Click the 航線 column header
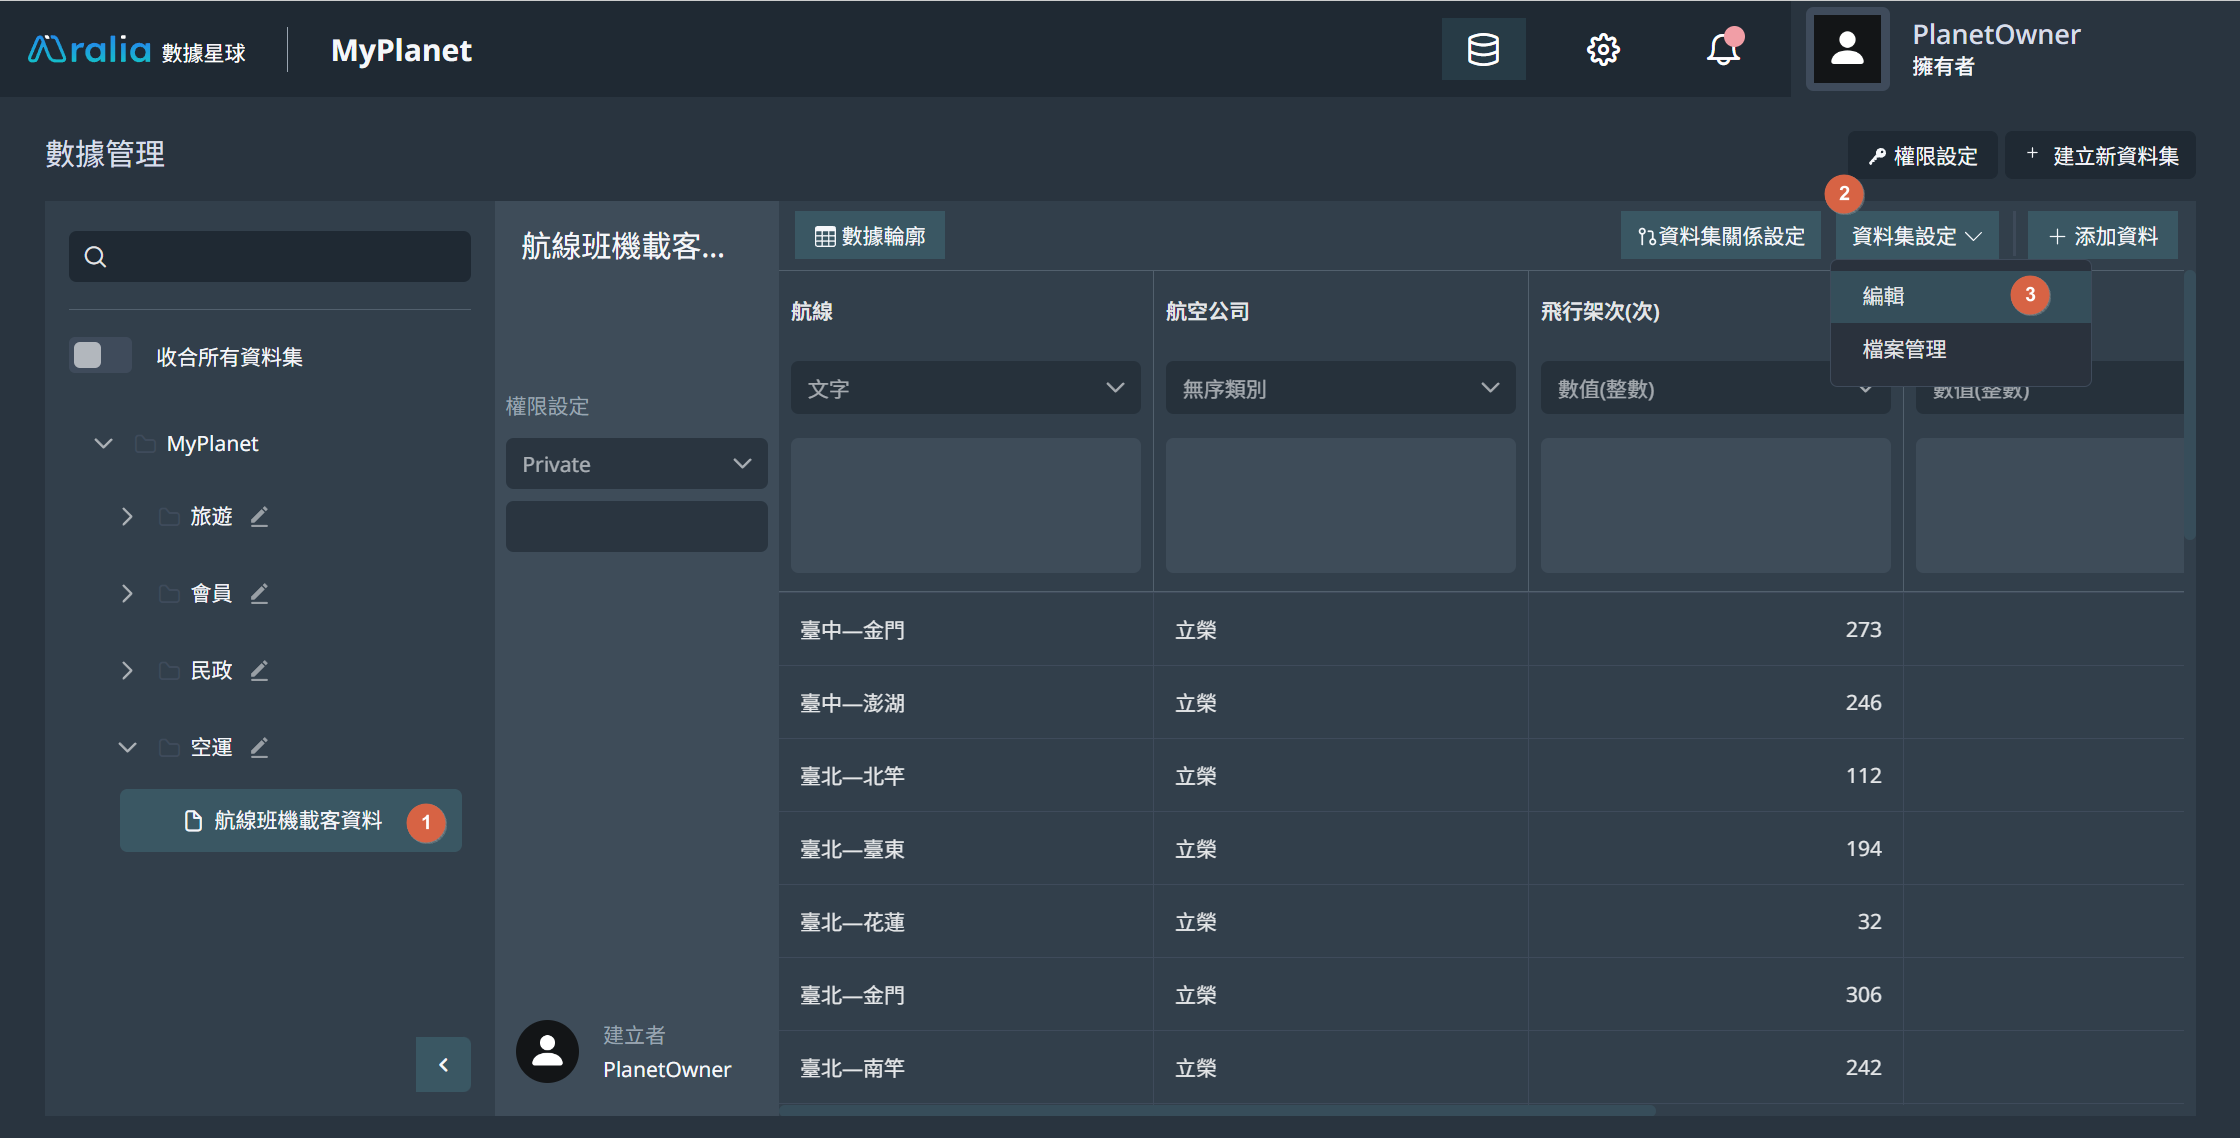The width and height of the screenshot is (2240, 1138). 811,311
